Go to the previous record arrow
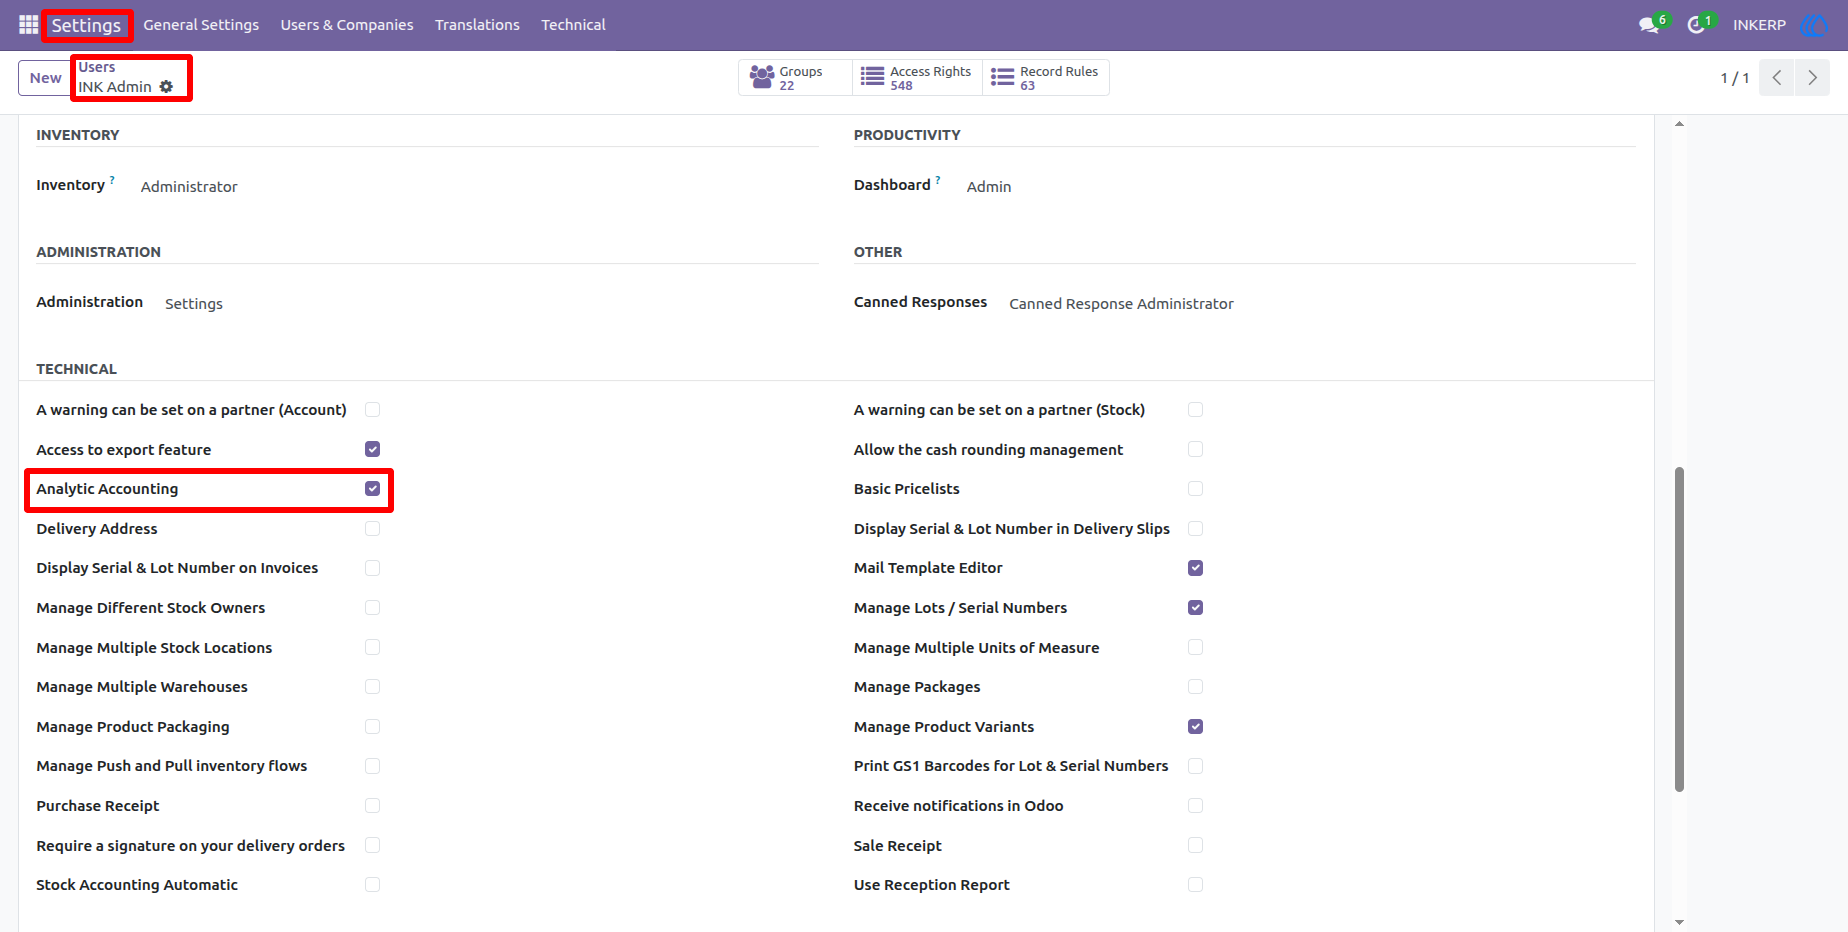Viewport: 1848px width, 932px height. (1777, 78)
